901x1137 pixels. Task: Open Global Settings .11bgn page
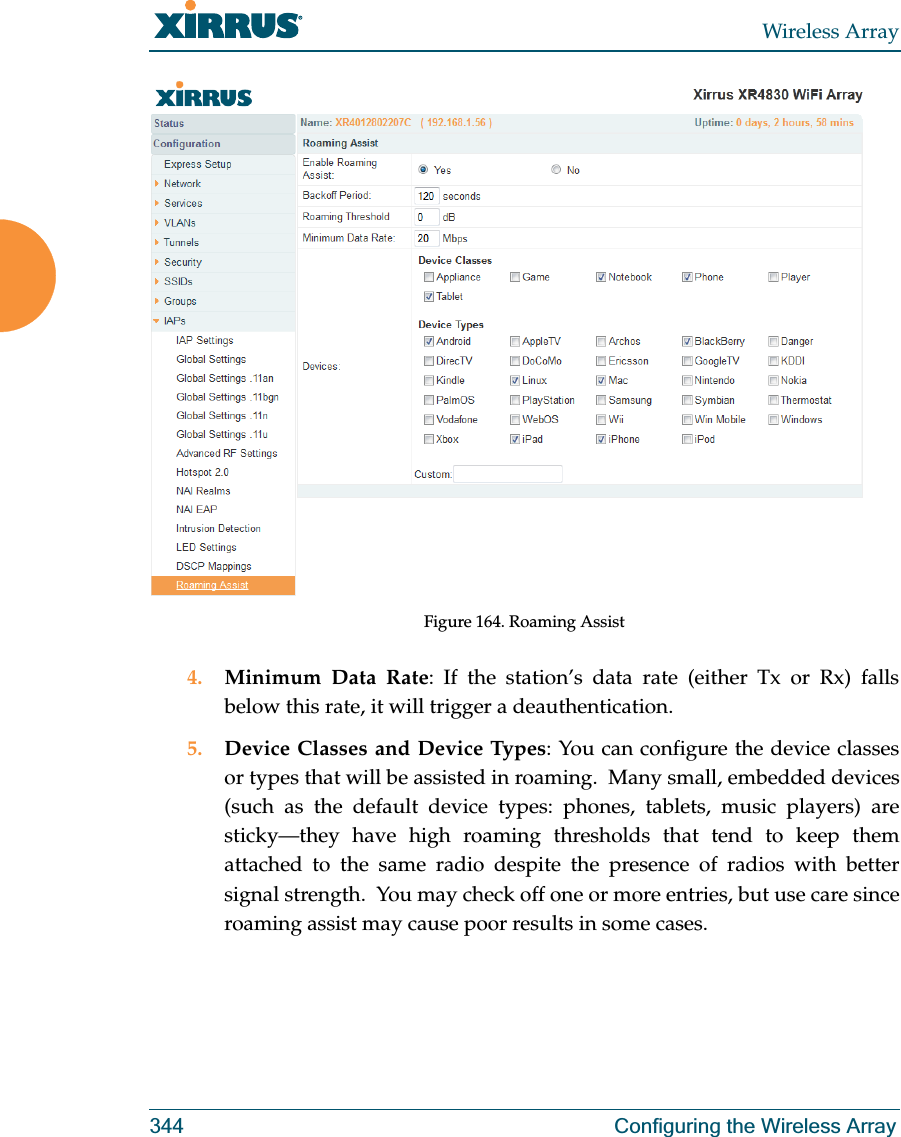[x=227, y=397]
